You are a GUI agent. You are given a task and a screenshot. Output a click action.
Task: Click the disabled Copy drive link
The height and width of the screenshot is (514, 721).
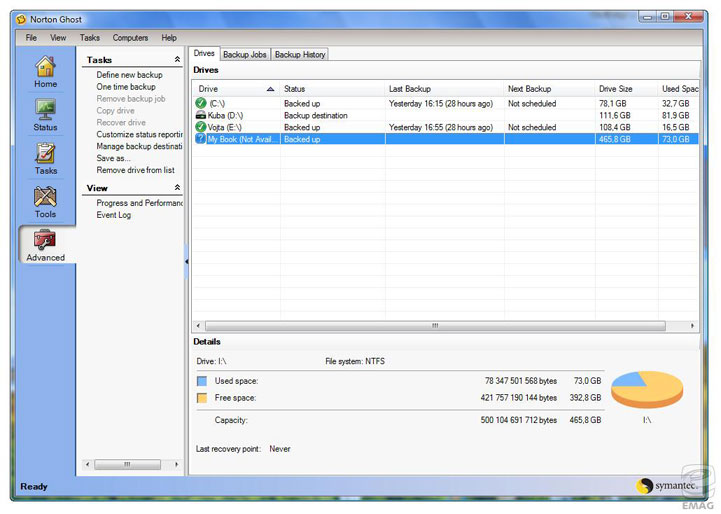point(115,110)
